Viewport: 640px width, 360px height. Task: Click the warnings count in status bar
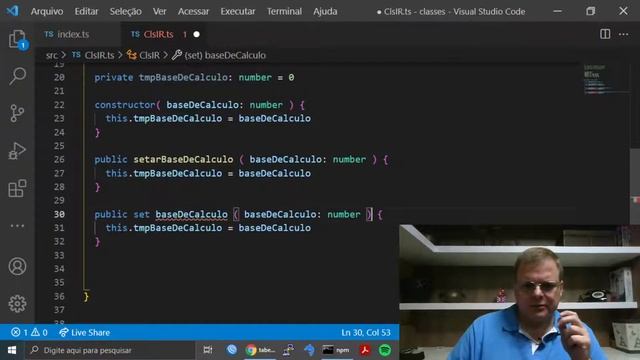40,332
